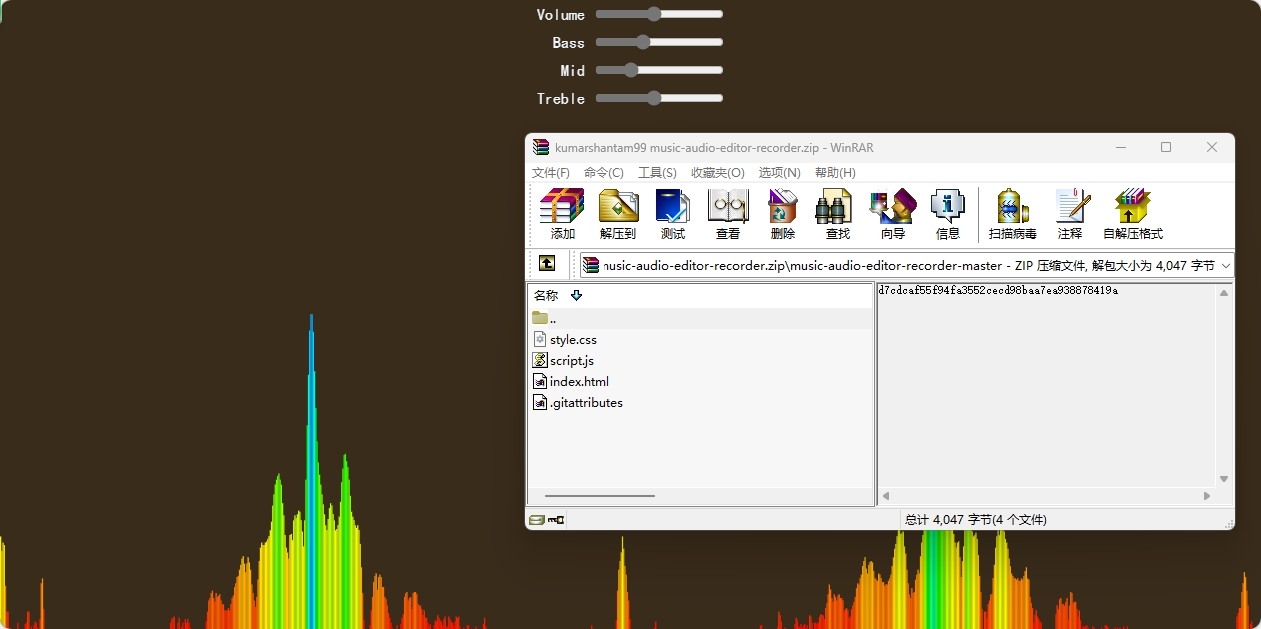Click the parent folder ".." icon

(540, 318)
